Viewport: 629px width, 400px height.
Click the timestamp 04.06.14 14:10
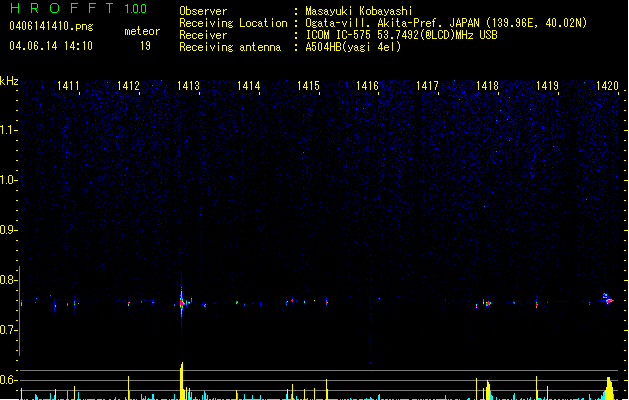[x=51, y=46]
